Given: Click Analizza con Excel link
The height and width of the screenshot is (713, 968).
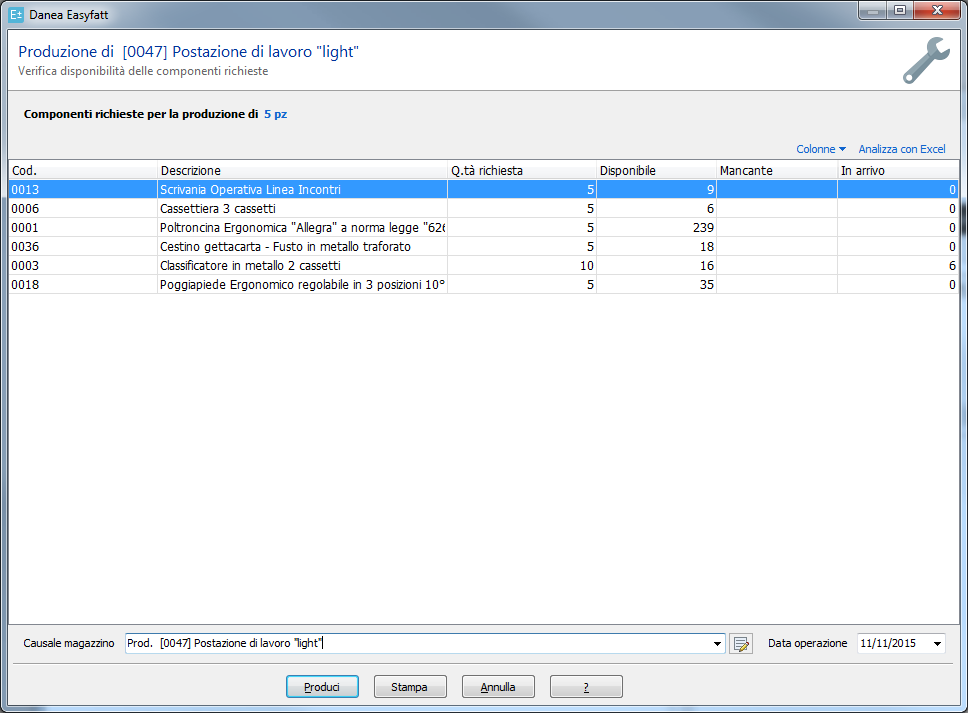Looking at the screenshot, I should tap(901, 149).
